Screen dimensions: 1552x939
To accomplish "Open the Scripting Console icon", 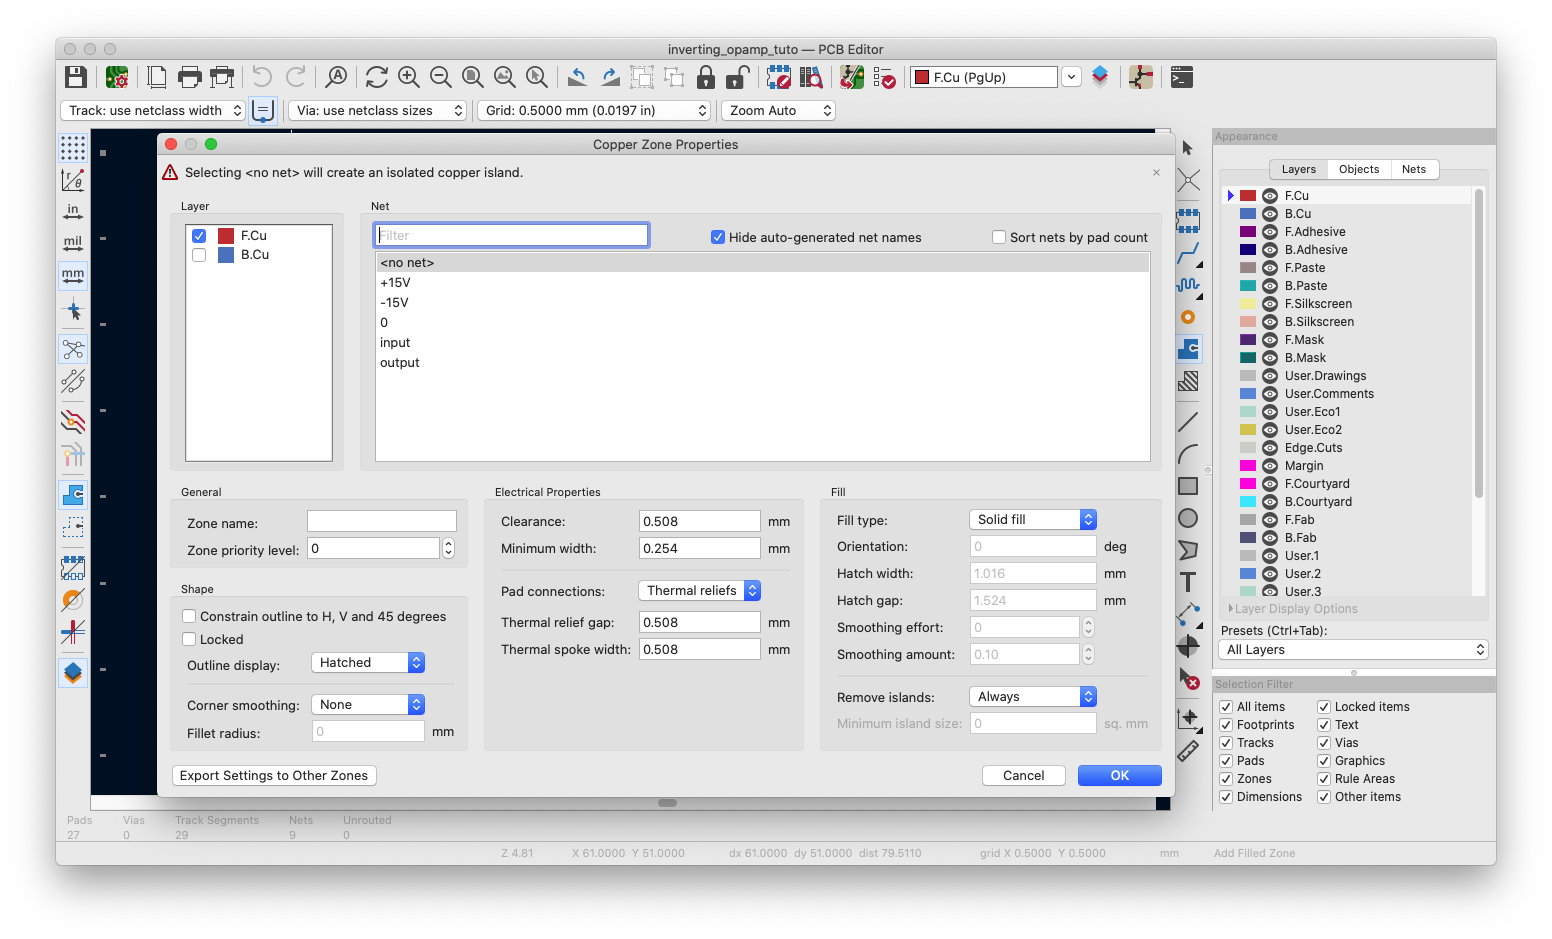I will pyautogui.click(x=1182, y=77).
